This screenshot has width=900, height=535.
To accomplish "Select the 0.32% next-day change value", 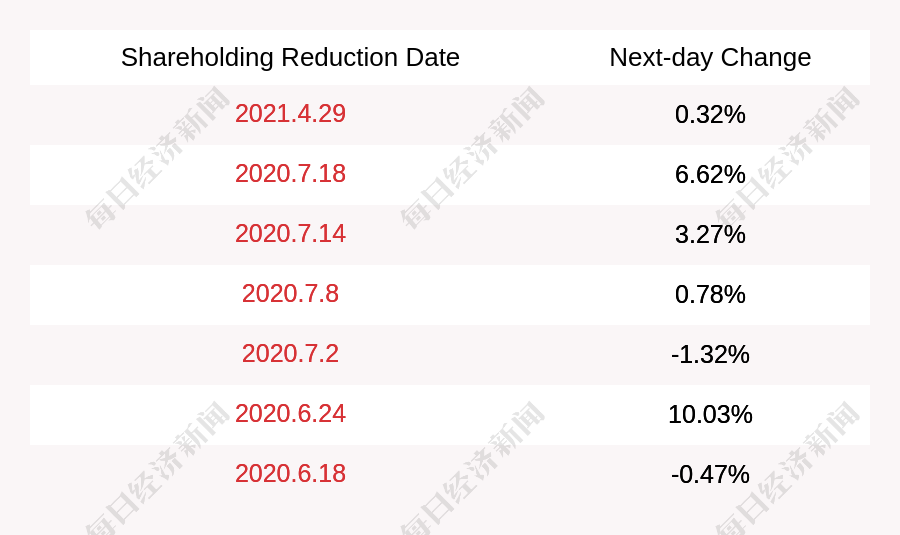I will (x=710, y=114).
